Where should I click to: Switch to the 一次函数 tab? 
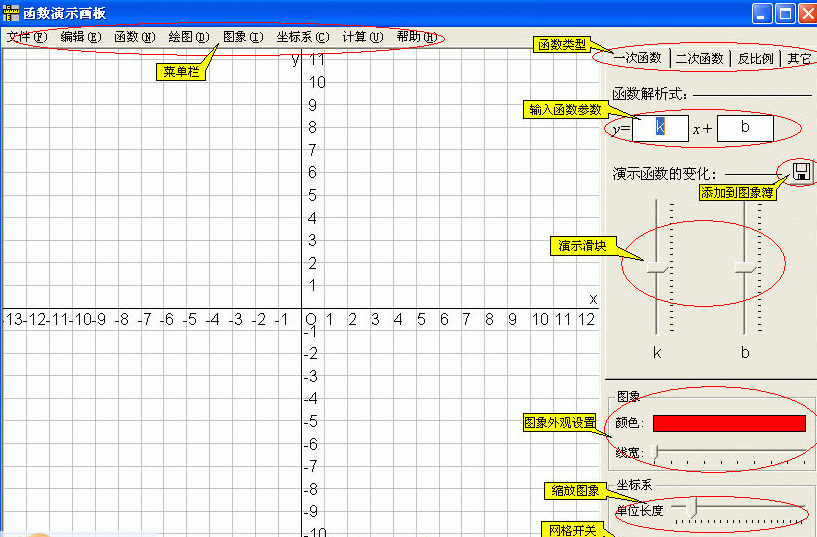coord(638,58)
